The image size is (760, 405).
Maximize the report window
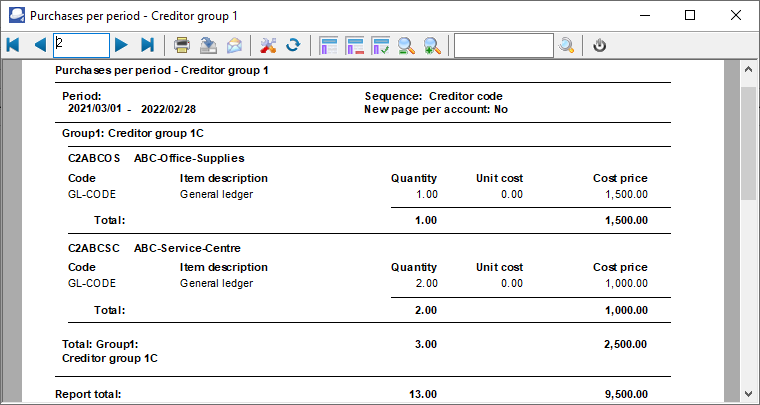pyautogui.click(x=690, y=16)
